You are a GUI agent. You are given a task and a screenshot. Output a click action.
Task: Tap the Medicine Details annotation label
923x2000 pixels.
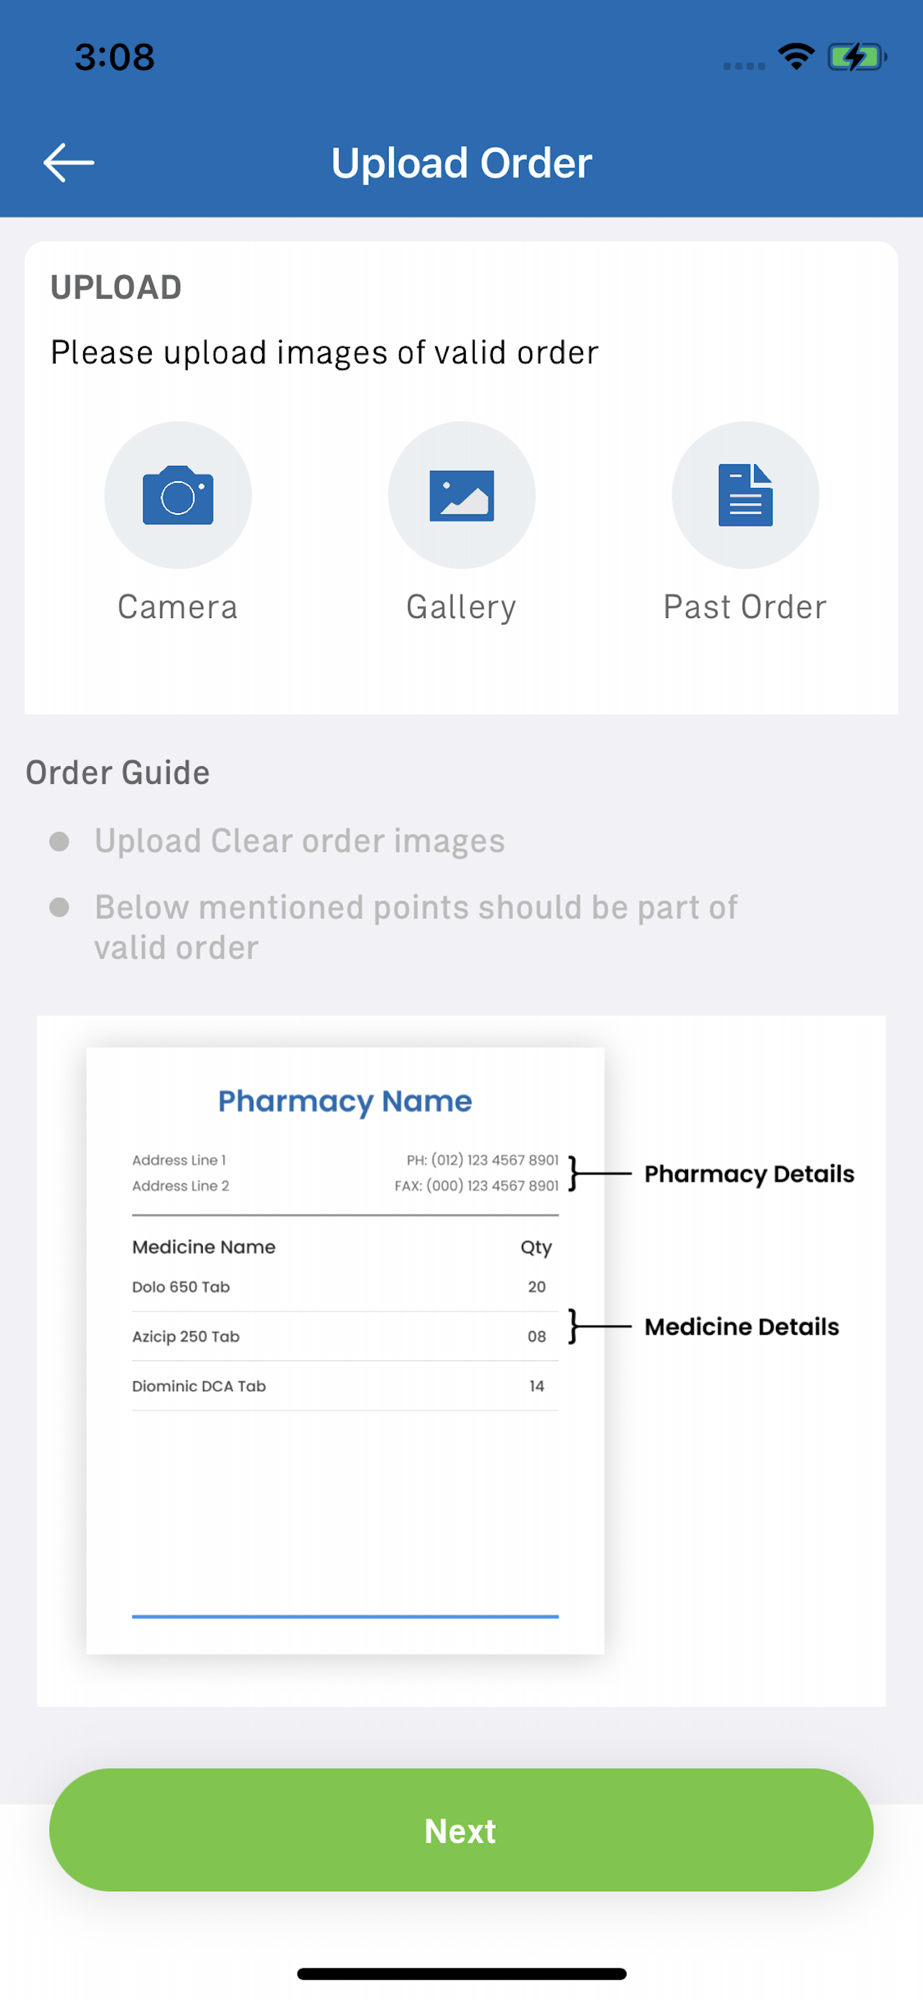tap(741, 1327)
